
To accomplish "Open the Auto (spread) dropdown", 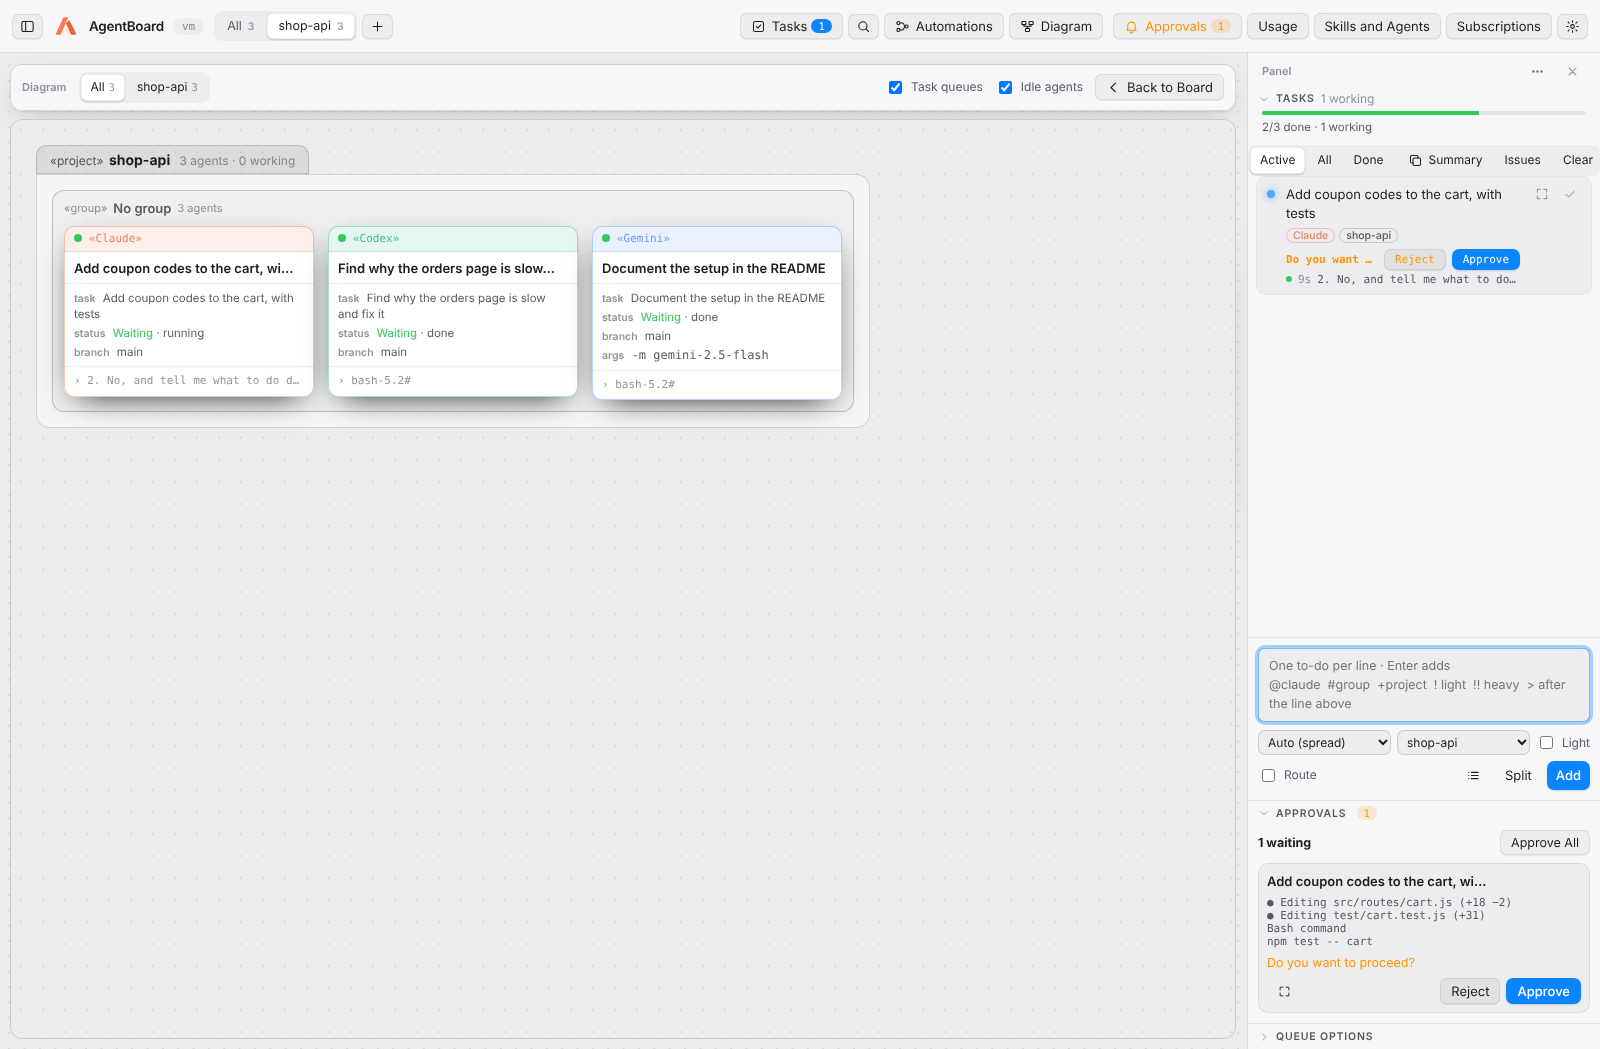I will (1324, 742).
